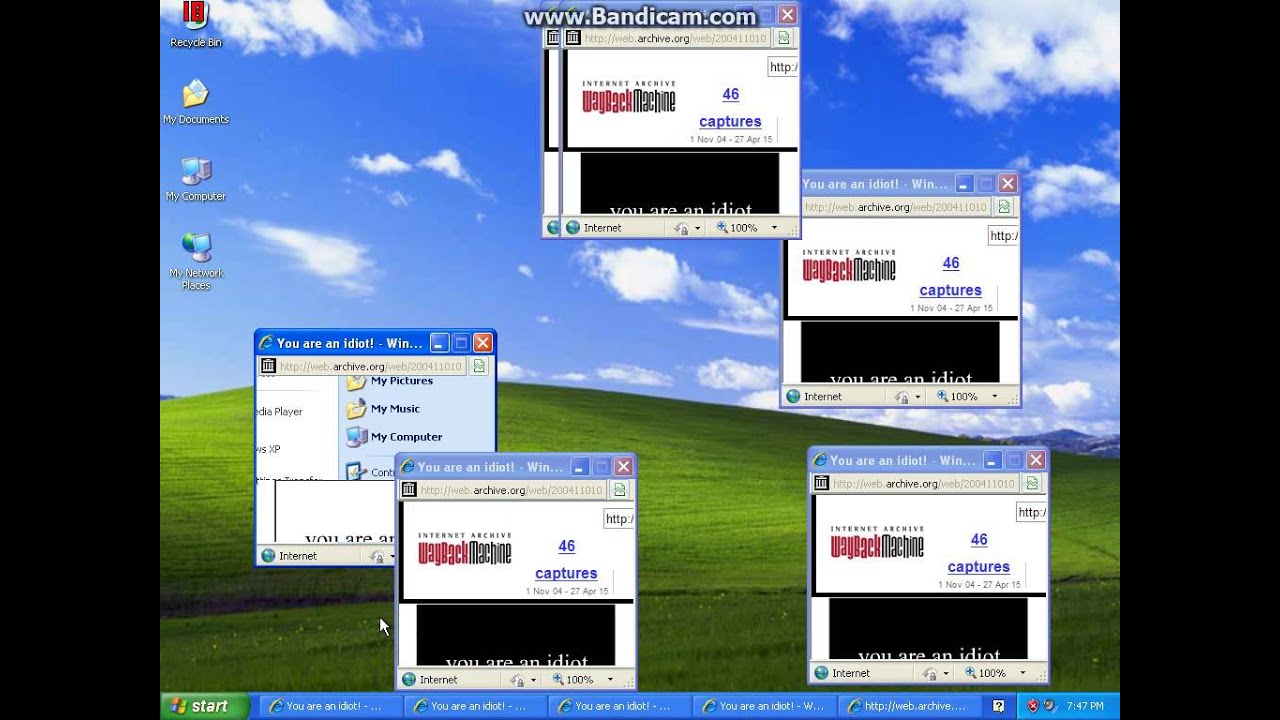Switch to the taskbar button ending in 'W...'
Screen dimensions: 1280x720
tap(763, 706)
